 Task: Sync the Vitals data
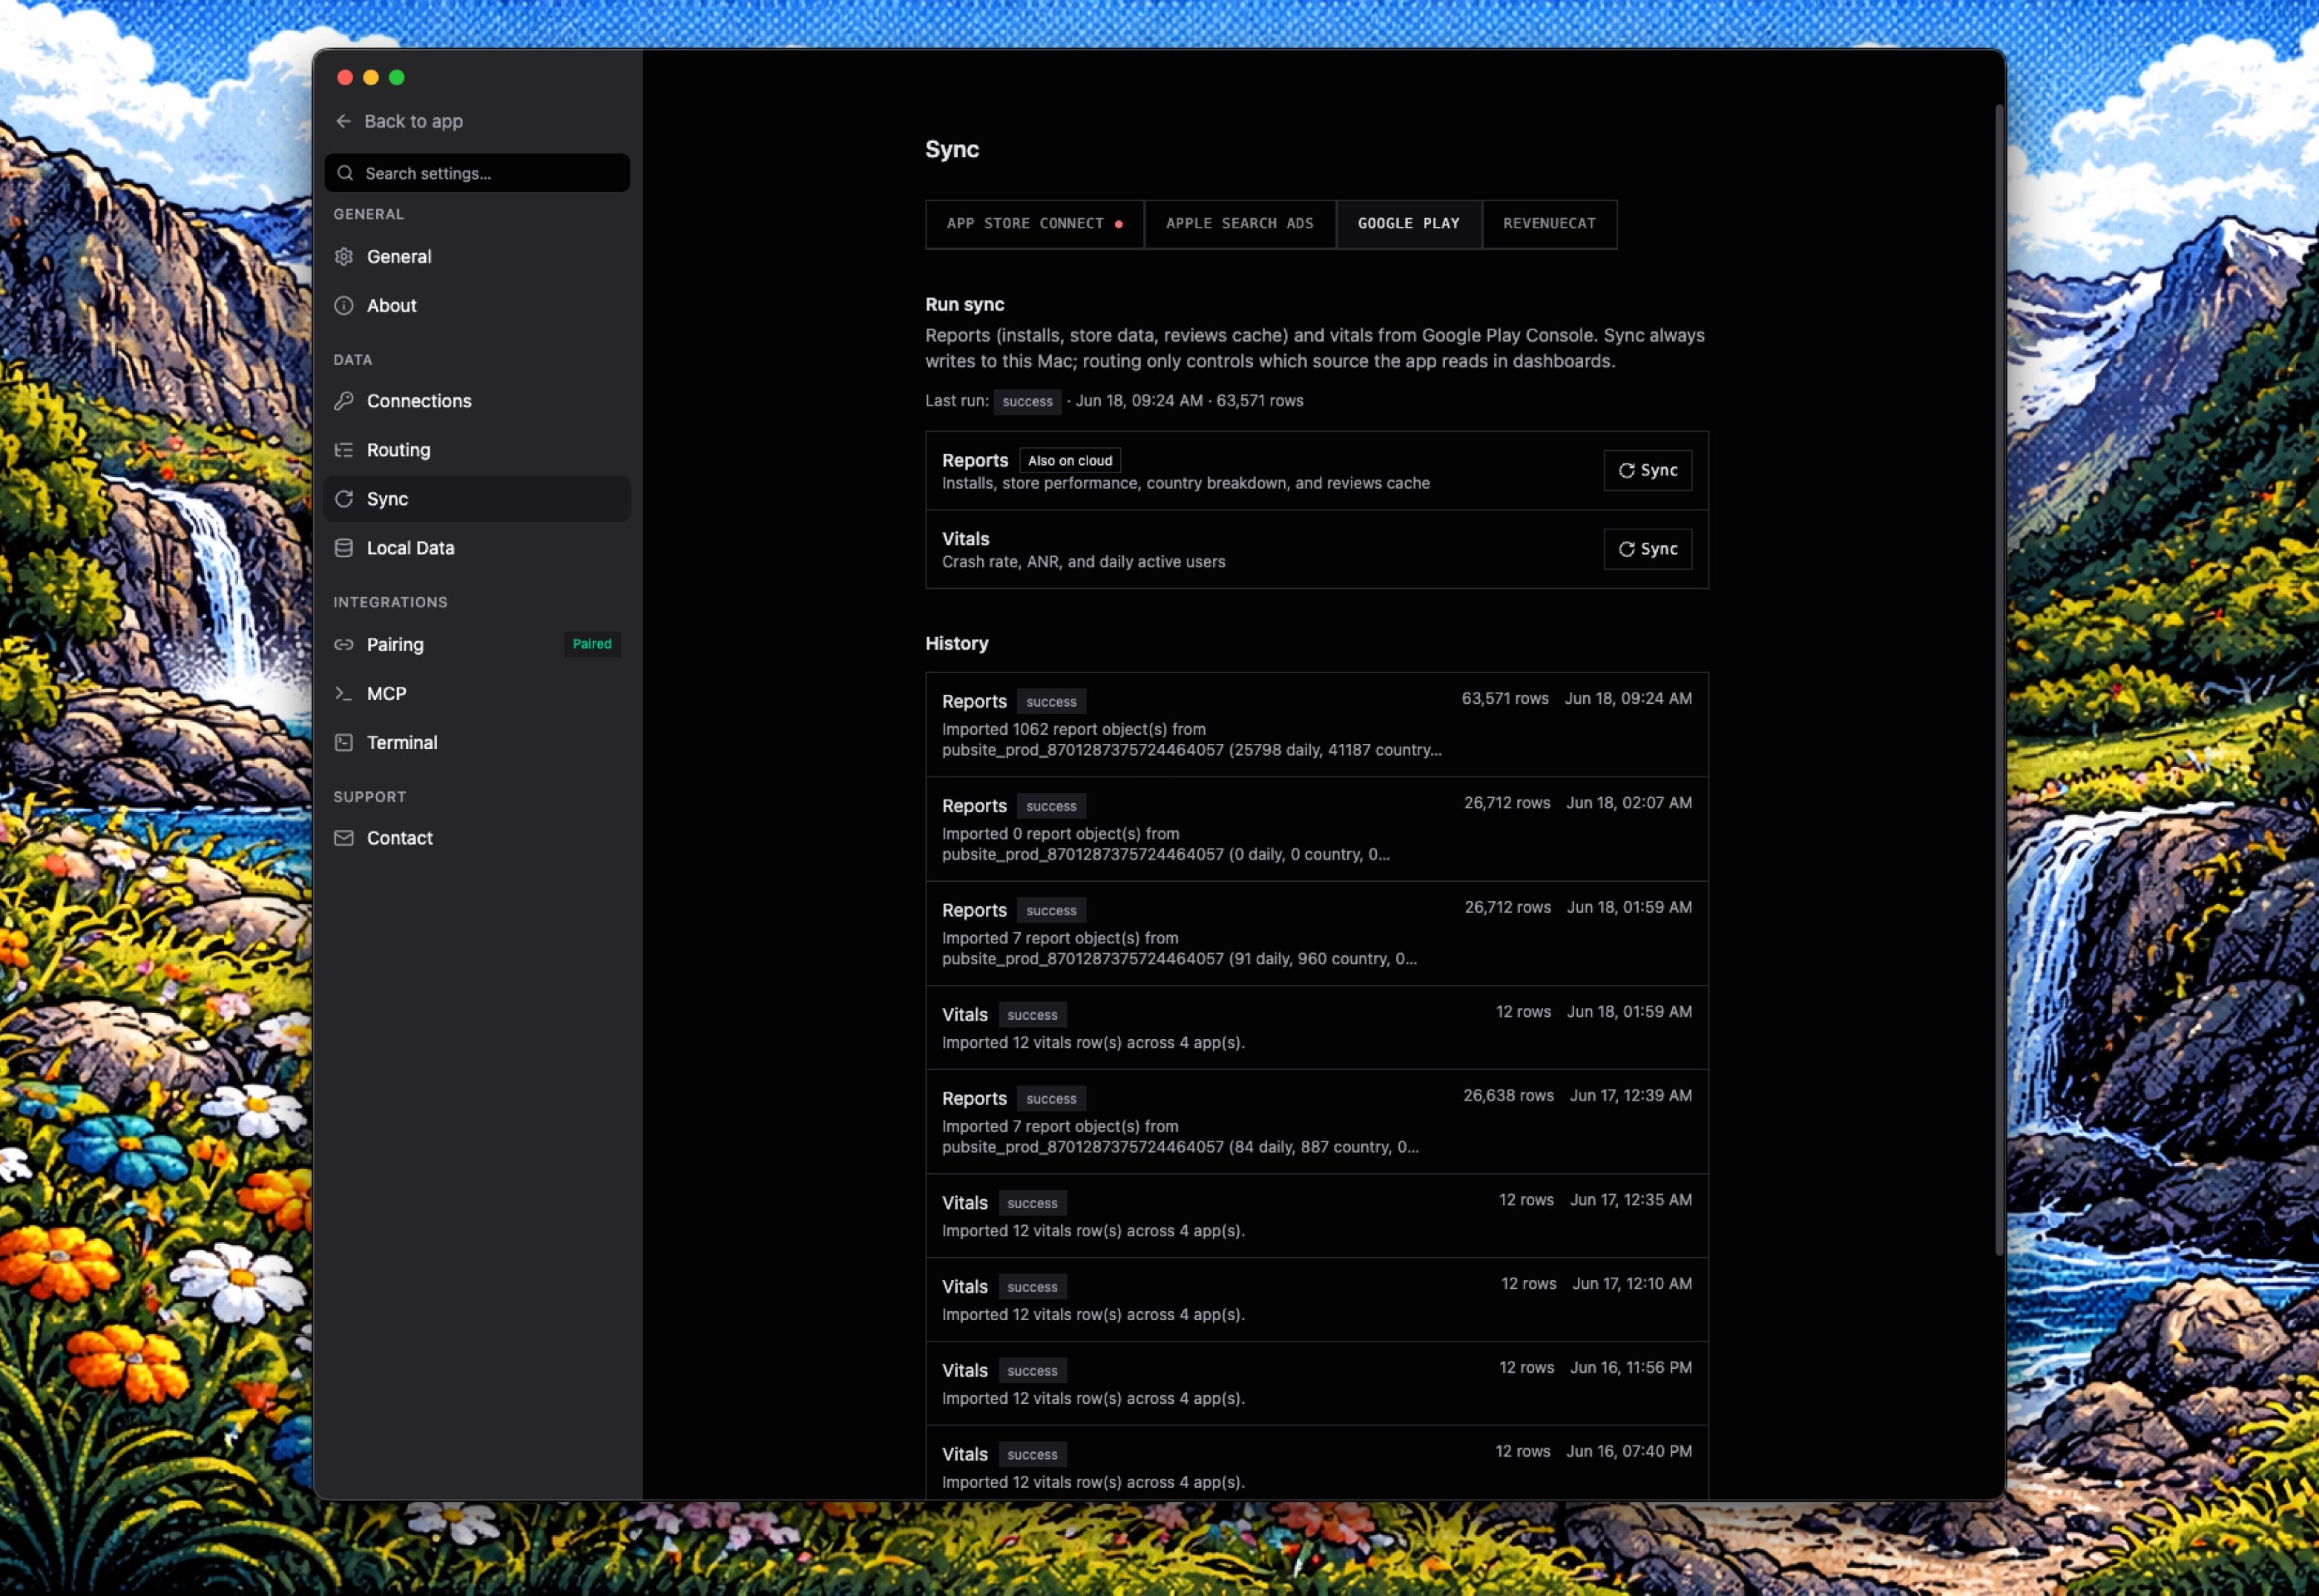point(1647,549)
